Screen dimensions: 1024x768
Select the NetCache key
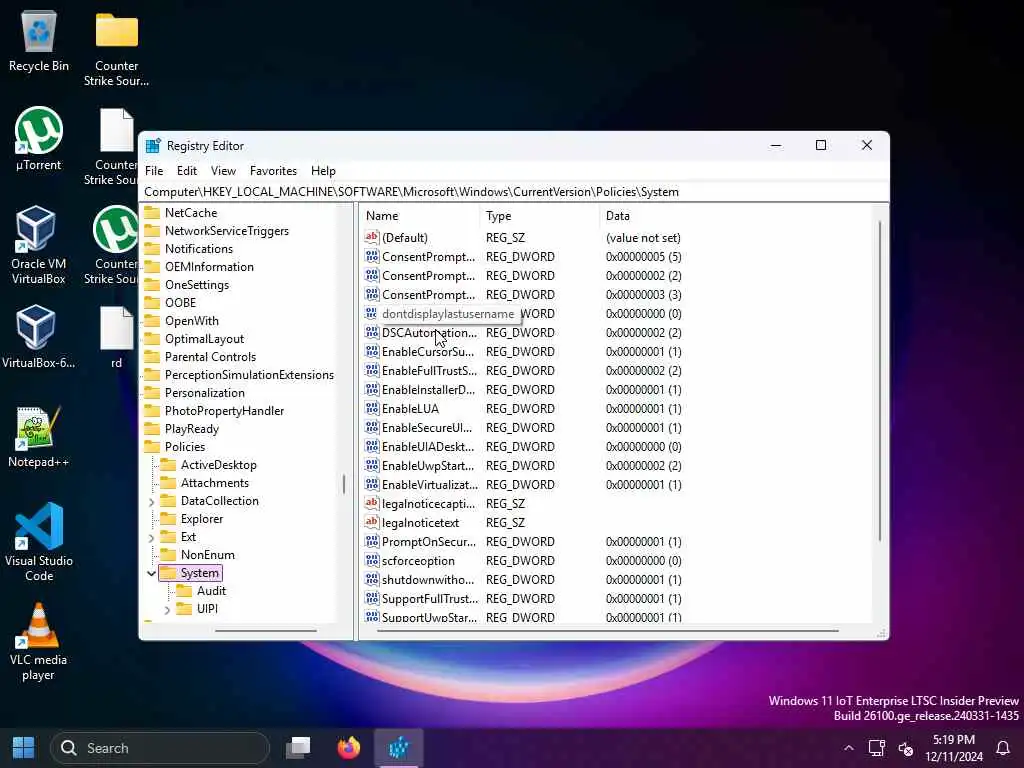click(x=191, y=212)
